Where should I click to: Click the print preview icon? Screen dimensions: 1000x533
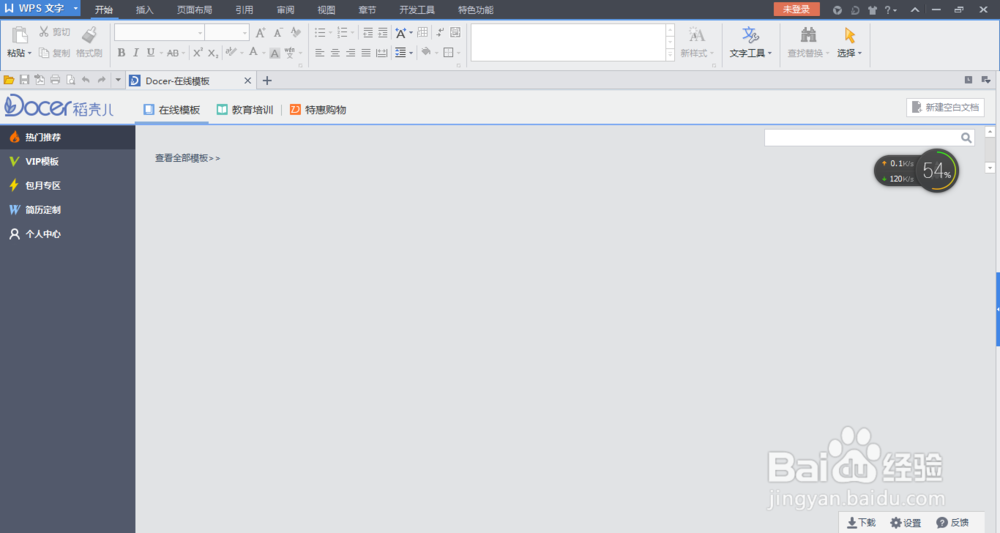70,80
